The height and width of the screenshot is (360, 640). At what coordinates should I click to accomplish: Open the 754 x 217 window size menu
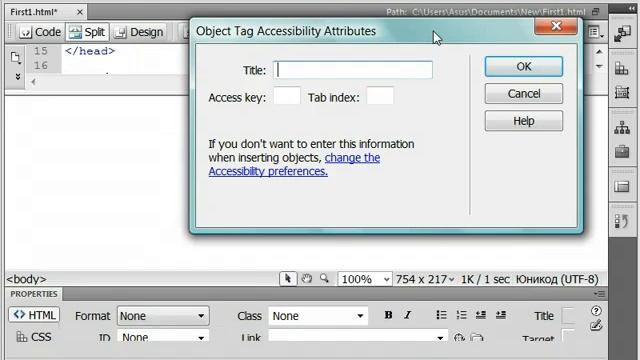tap(425, 279)
